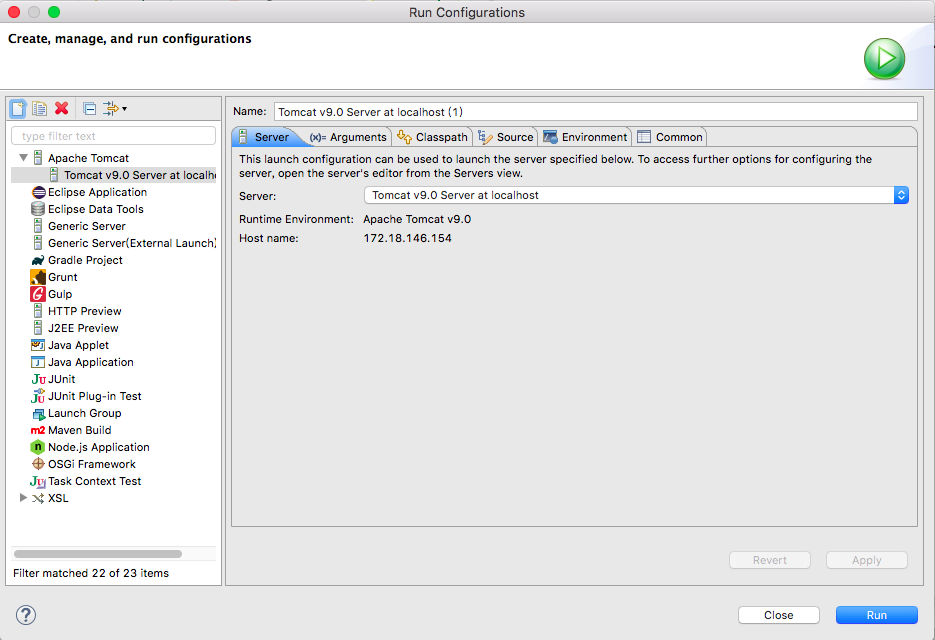
Task: Click the Task Context Test icon
Action: click(38, 481)
